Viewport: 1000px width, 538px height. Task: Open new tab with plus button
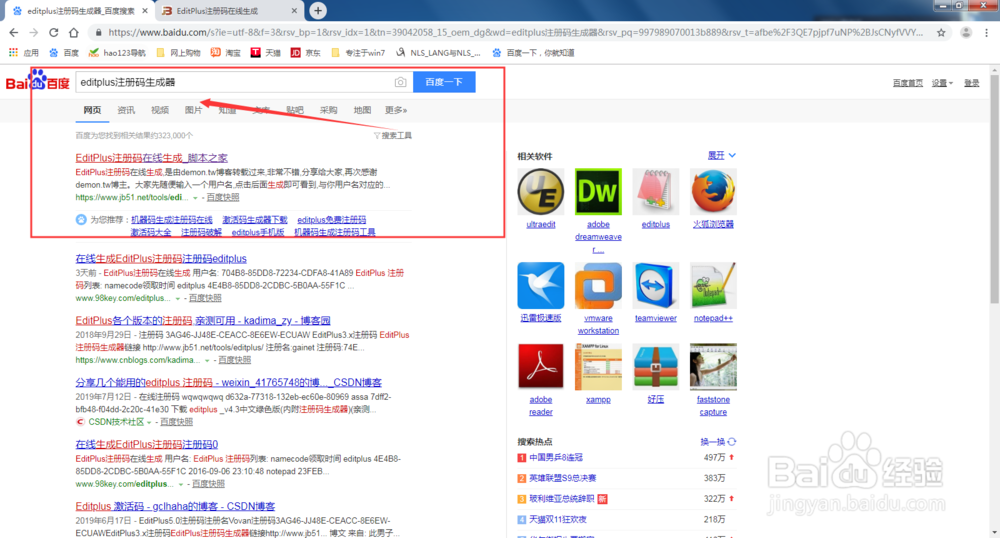coord(318,10)
